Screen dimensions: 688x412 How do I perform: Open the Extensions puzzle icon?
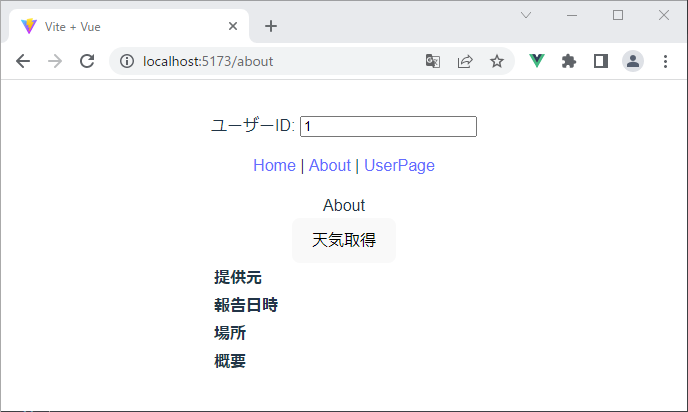point(569,61)
